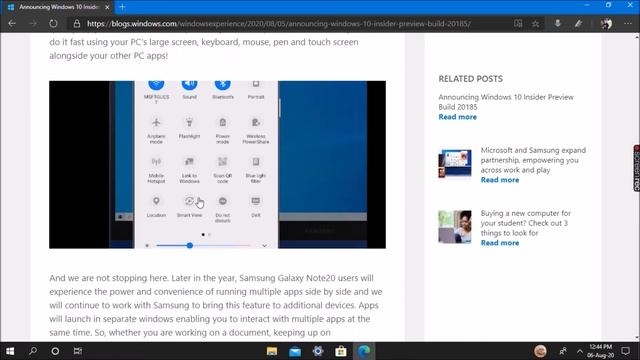
Task: Click the phone brightness slider handle
Action: (190, 245)
